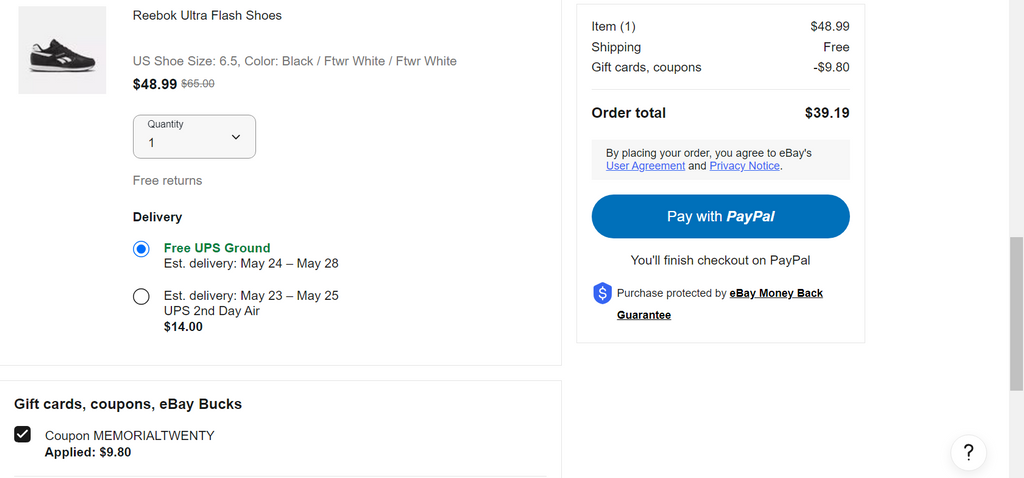Click the chevron arrow in Quantity selector

(x=236, y=137)
